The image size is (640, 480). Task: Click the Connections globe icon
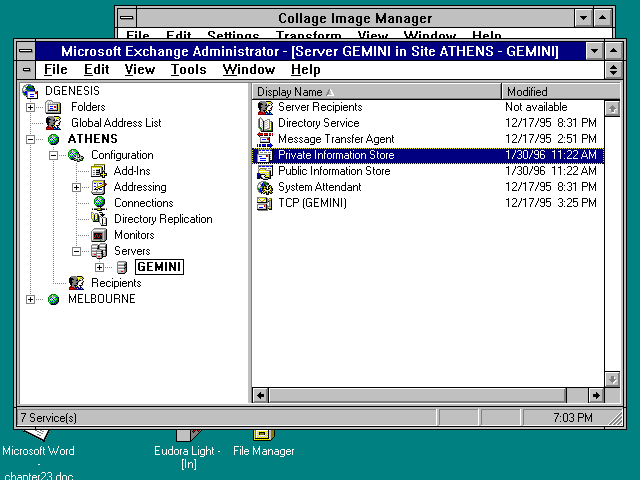click(100, 203)
